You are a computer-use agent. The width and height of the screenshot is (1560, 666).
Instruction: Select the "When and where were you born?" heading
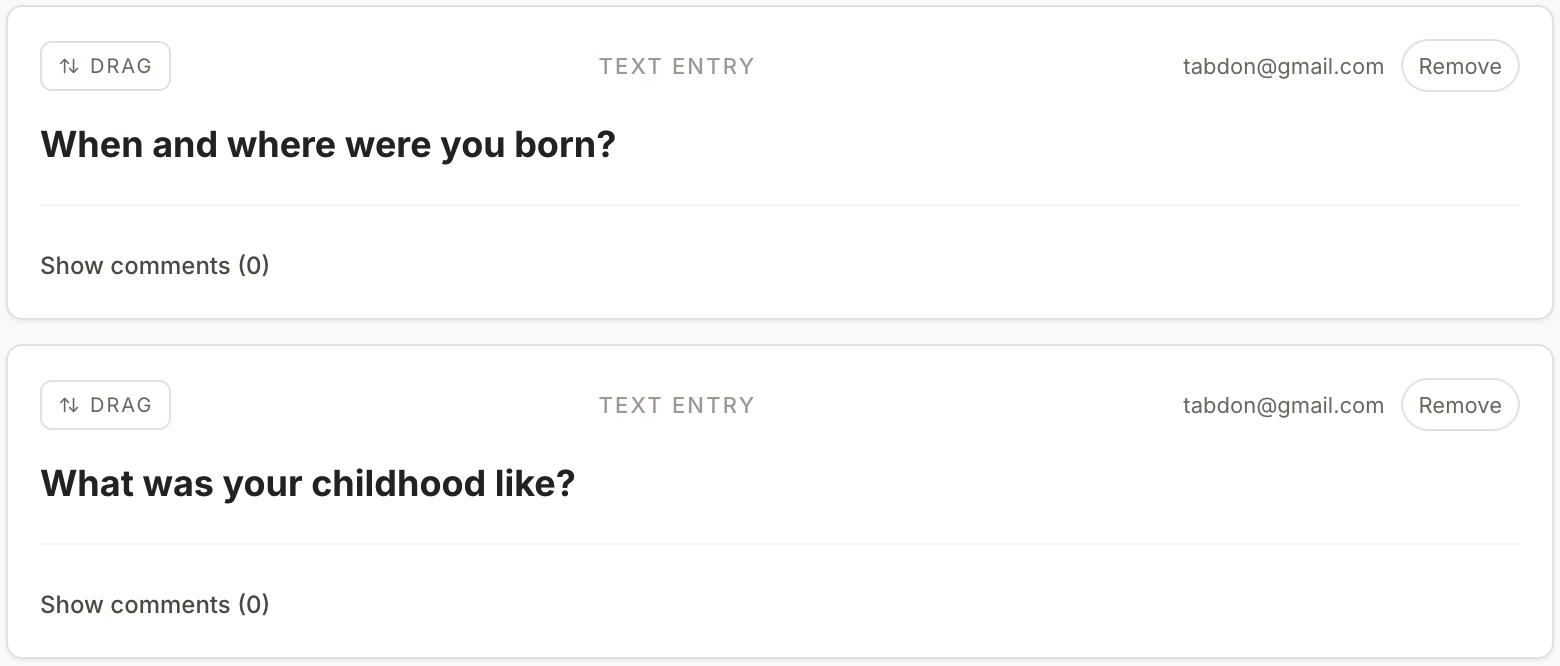(327, 145)
